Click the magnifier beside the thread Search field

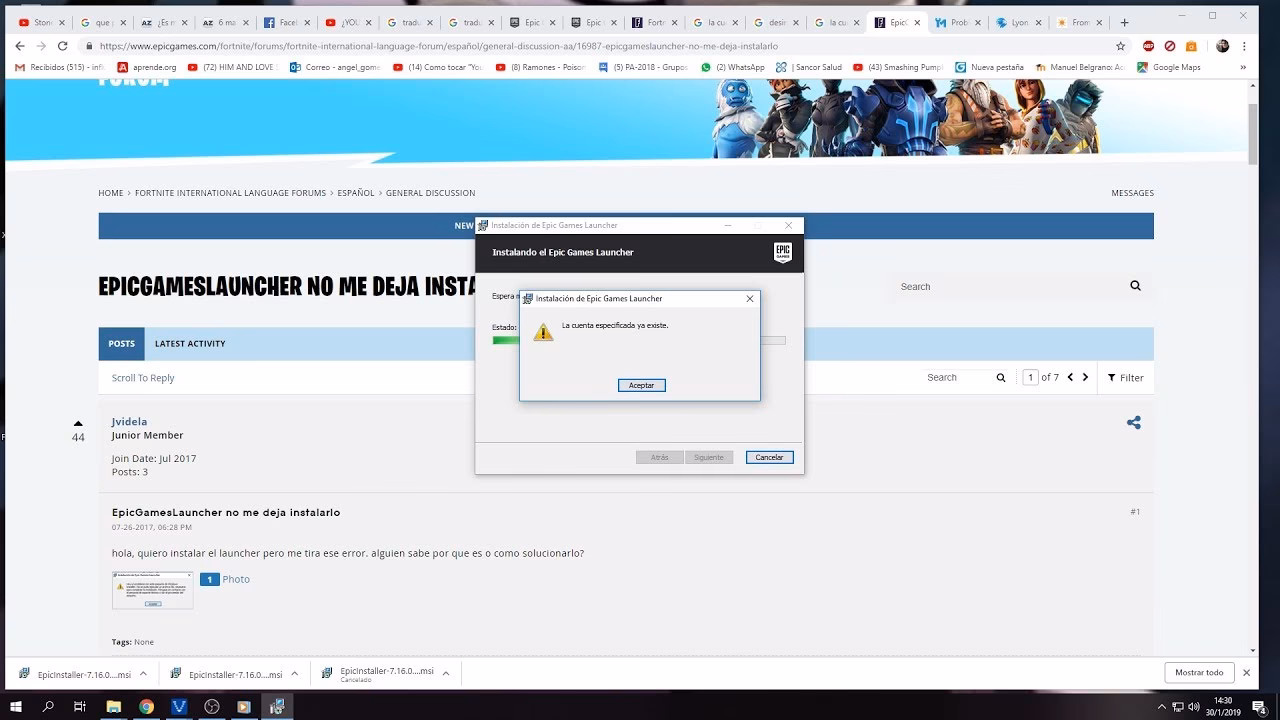pyautogui.click(x=1001, y=378)
